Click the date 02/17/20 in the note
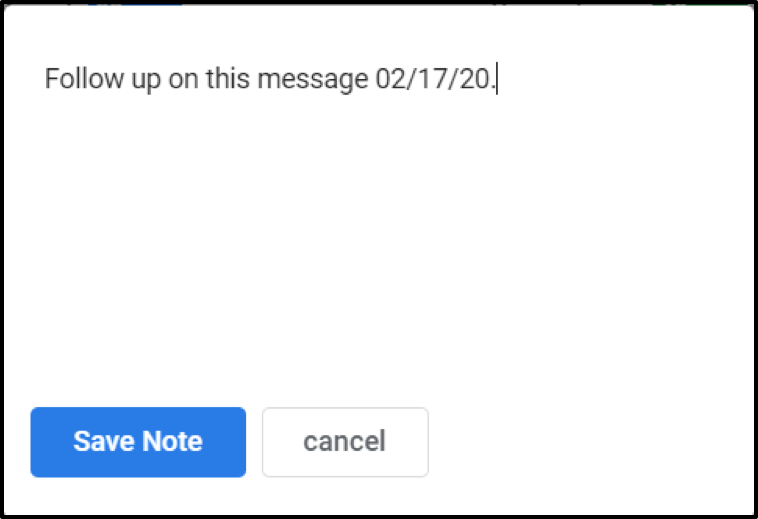Viewport: 758px width, 519px height. coord(434,80)
